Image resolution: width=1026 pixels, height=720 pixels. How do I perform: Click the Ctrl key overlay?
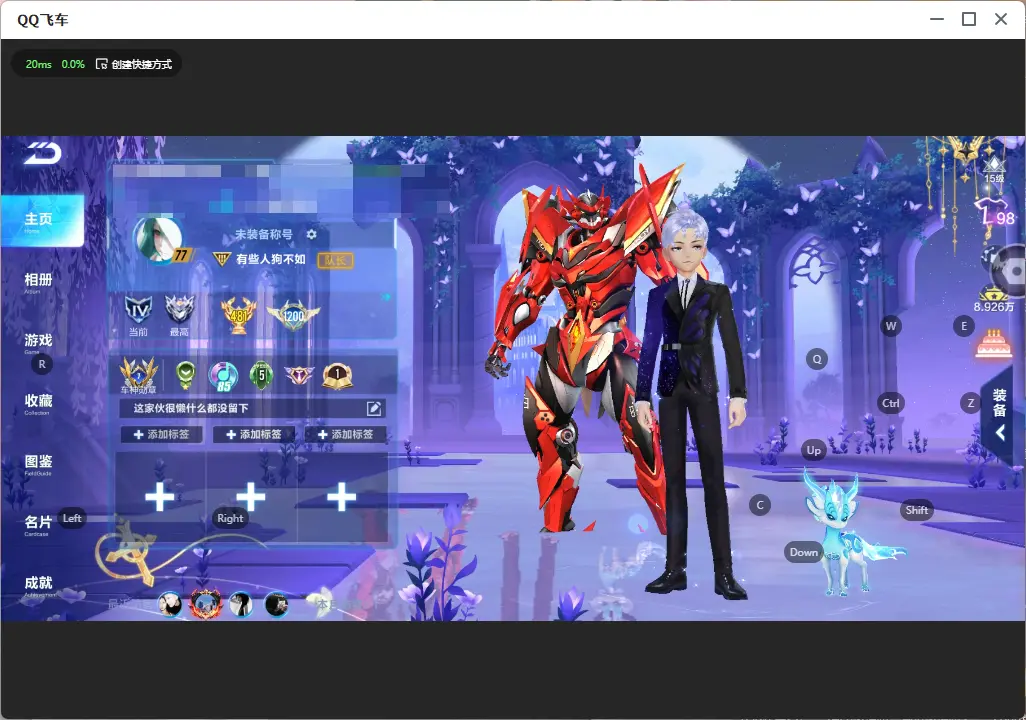[891, 403]
